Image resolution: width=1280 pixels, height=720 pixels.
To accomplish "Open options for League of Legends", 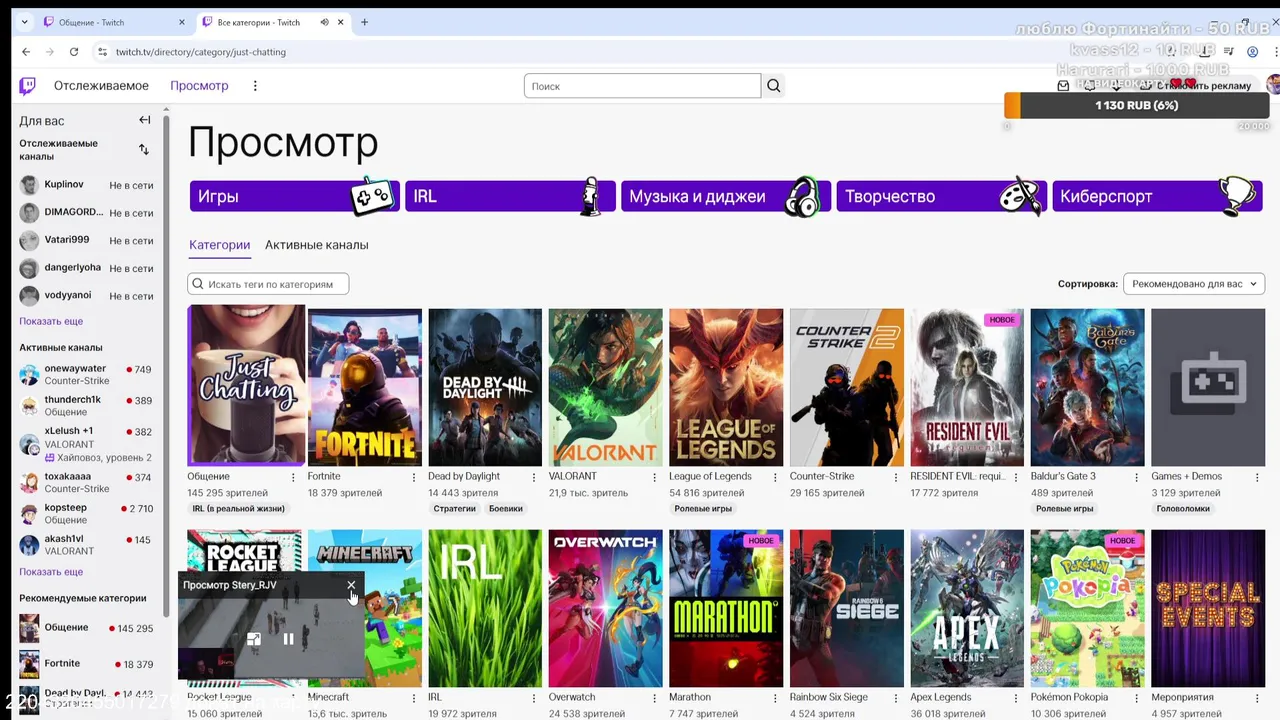I will pos(775,478).
